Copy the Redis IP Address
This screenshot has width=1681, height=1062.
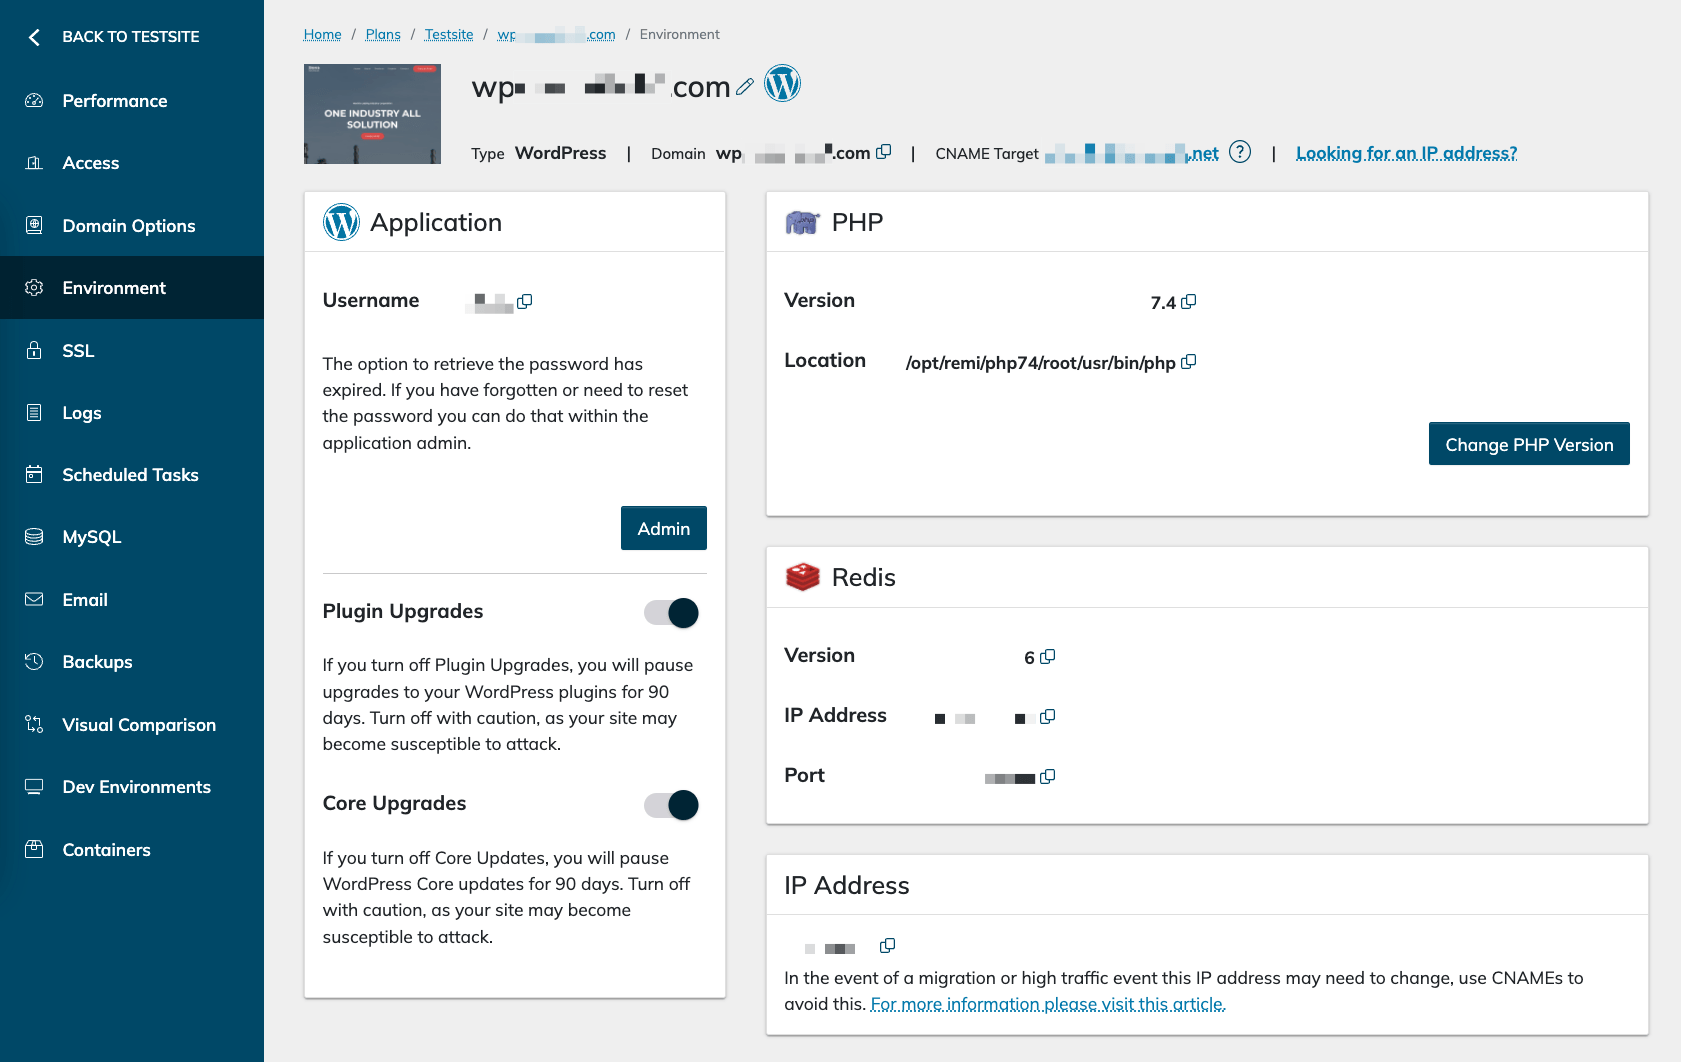(1047, 717)
